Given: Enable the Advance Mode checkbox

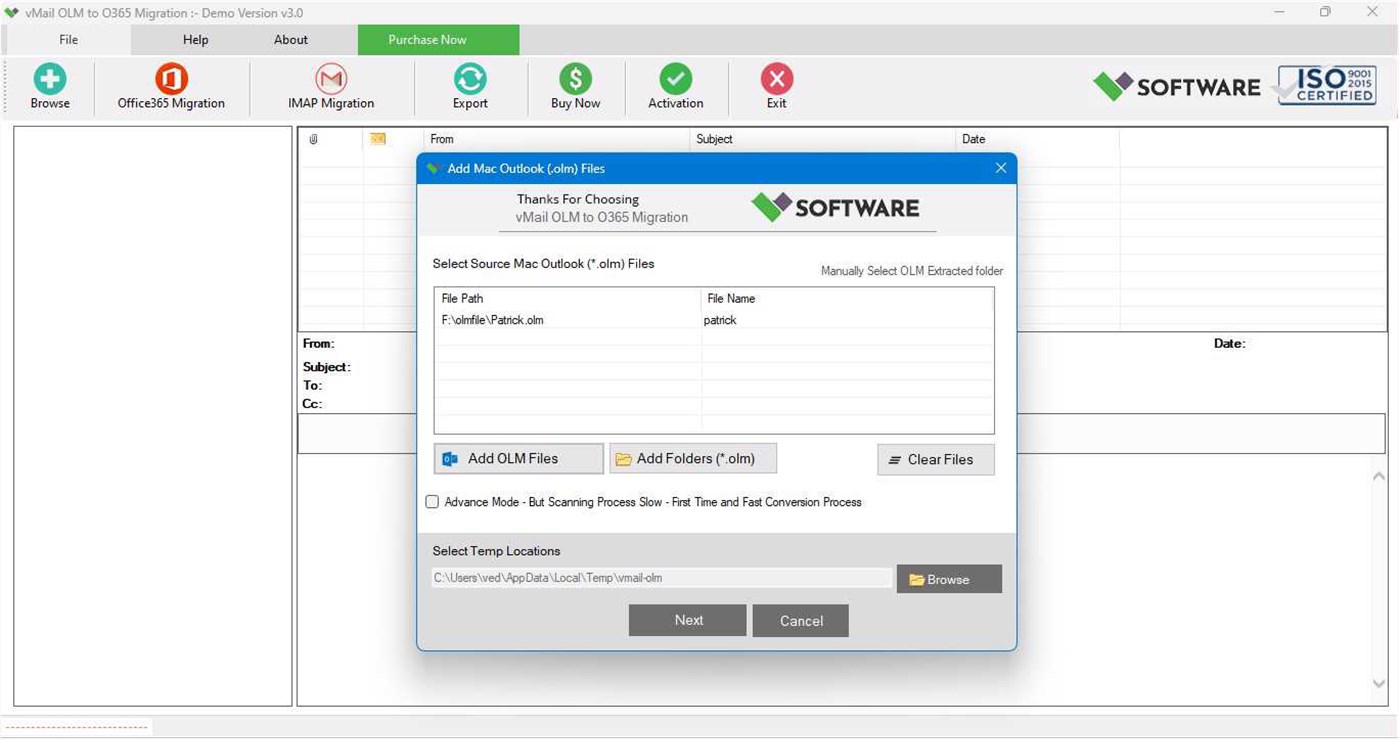Looking at the screenshot, I should point(432,502).
